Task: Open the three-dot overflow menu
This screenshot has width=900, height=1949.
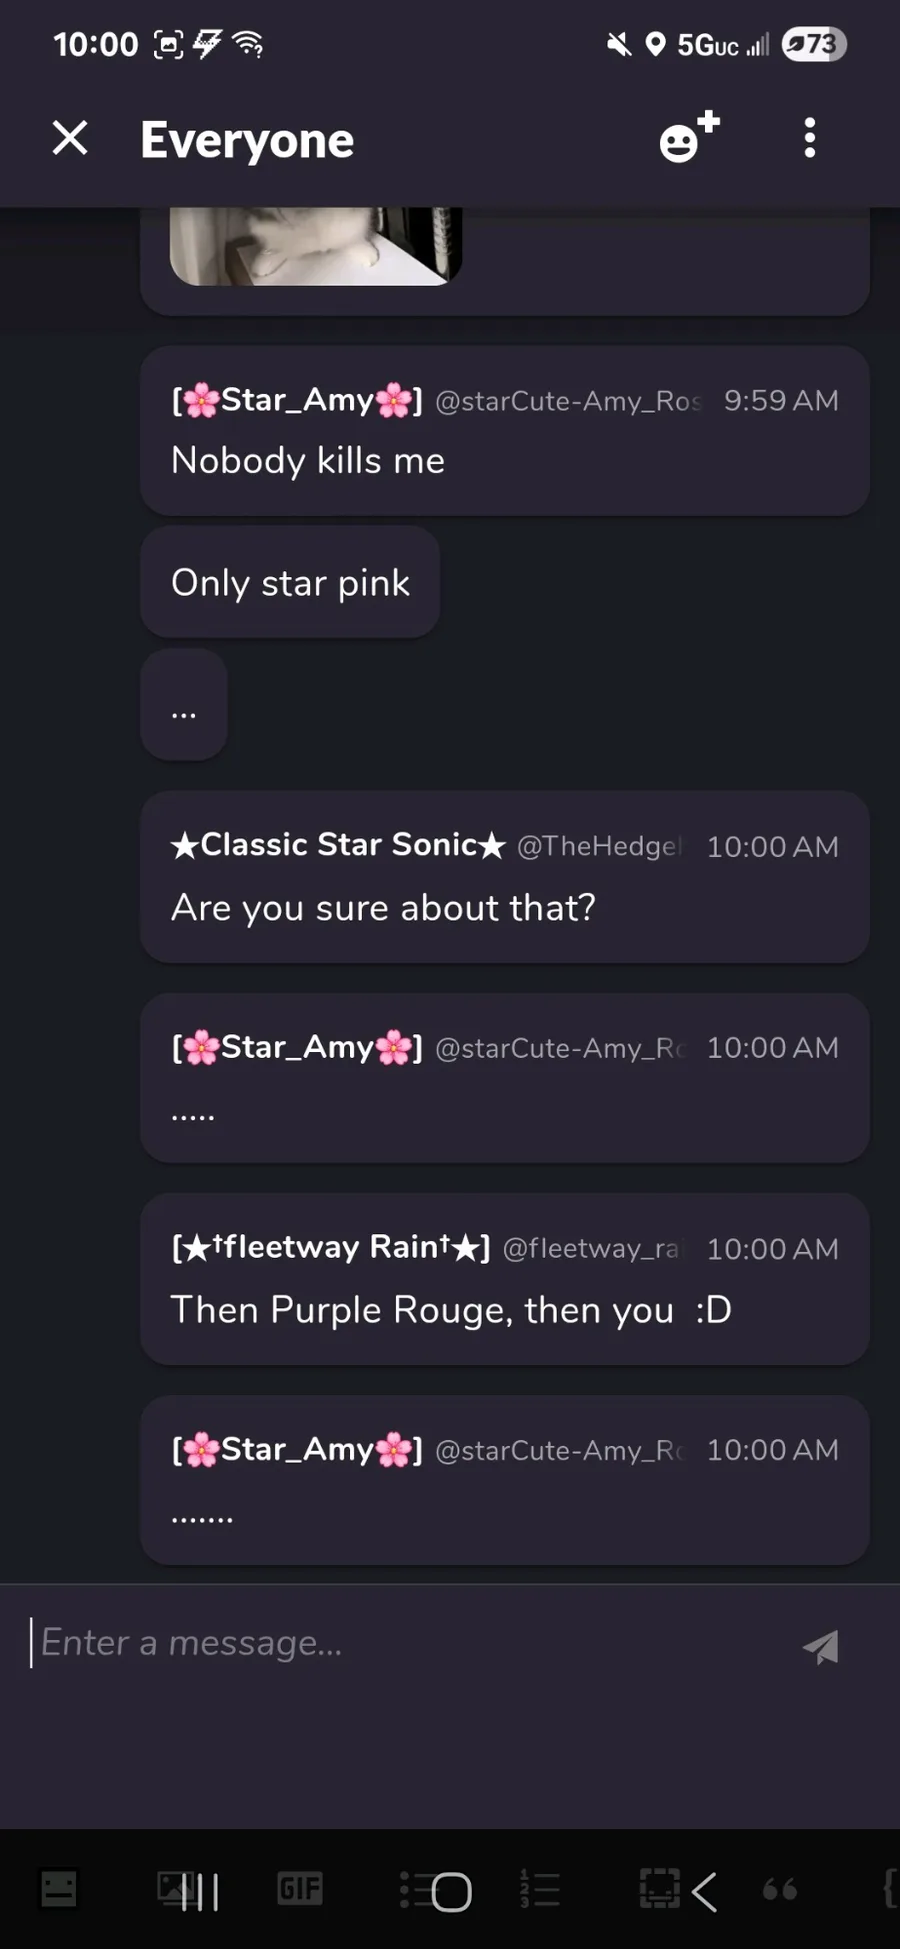Action: pos(810,138)
